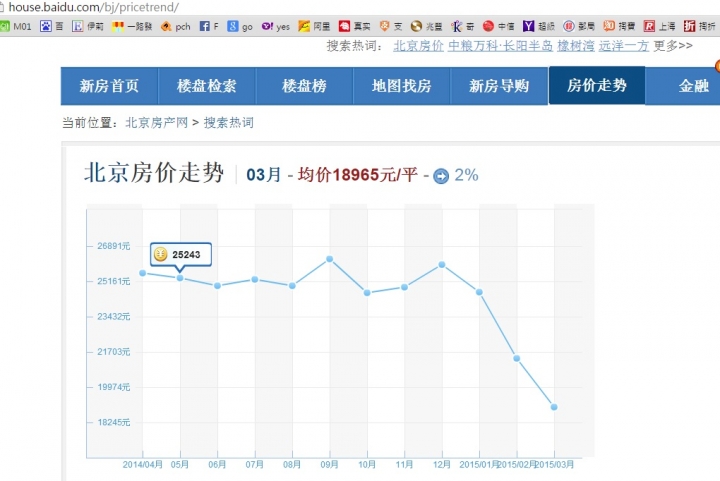
Task: Click the 搜索热词 breadcrumb link
Action: pos(229,123)
